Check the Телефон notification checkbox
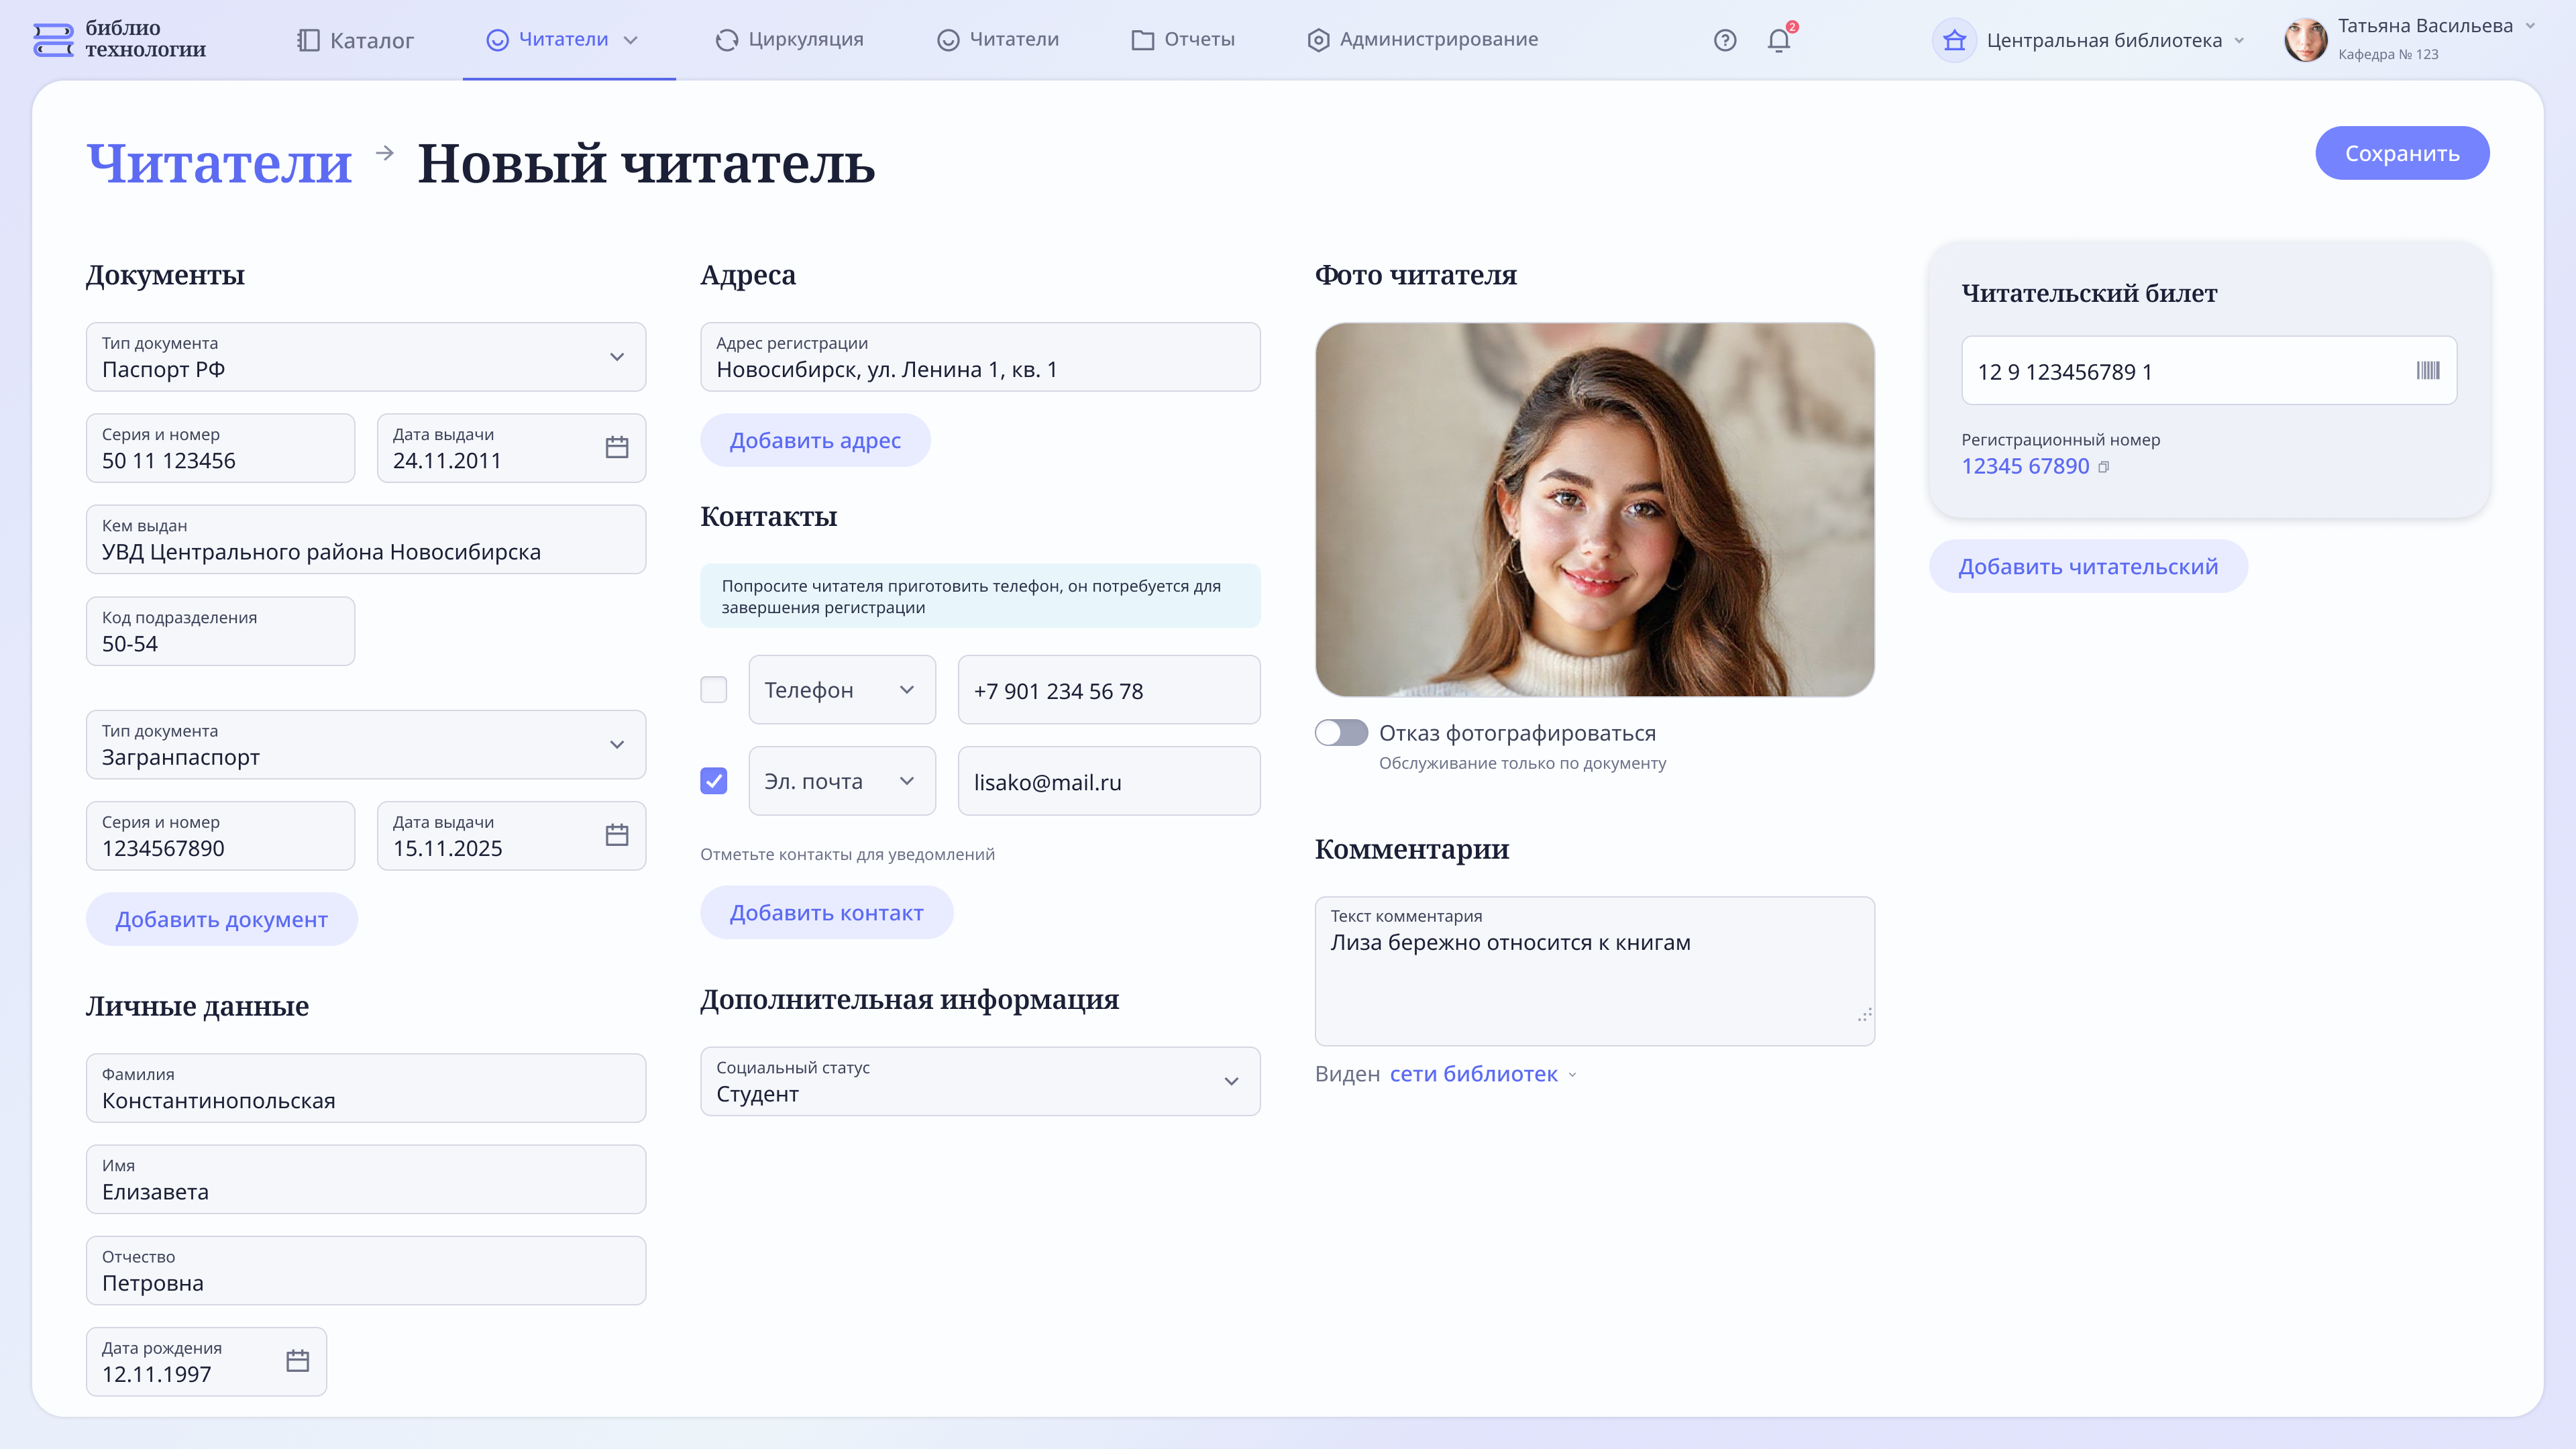 pos(714,689)
